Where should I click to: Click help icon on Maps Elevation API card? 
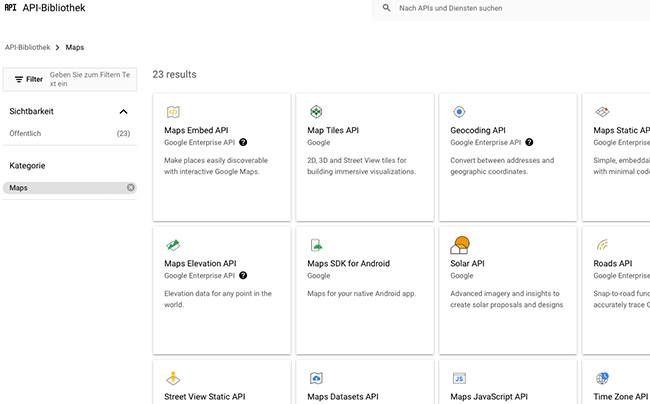(x=243, y=275)
